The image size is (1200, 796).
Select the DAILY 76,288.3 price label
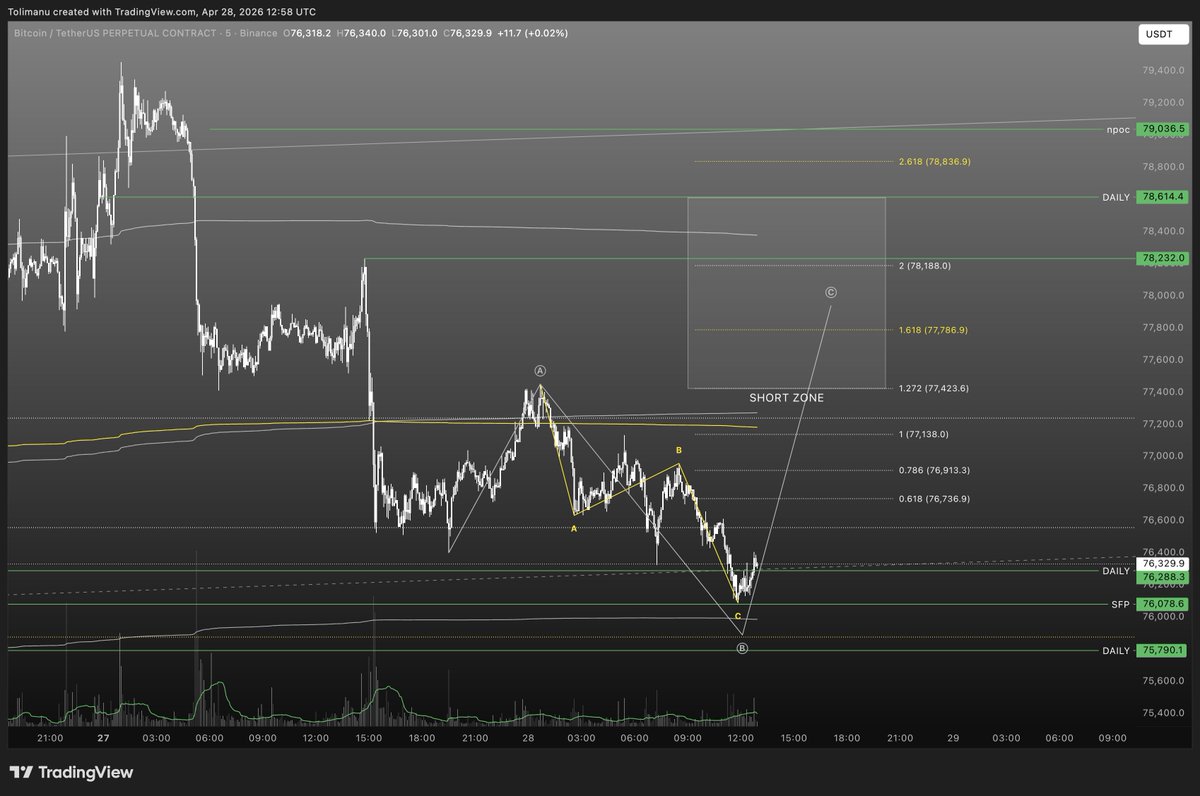1164,577
